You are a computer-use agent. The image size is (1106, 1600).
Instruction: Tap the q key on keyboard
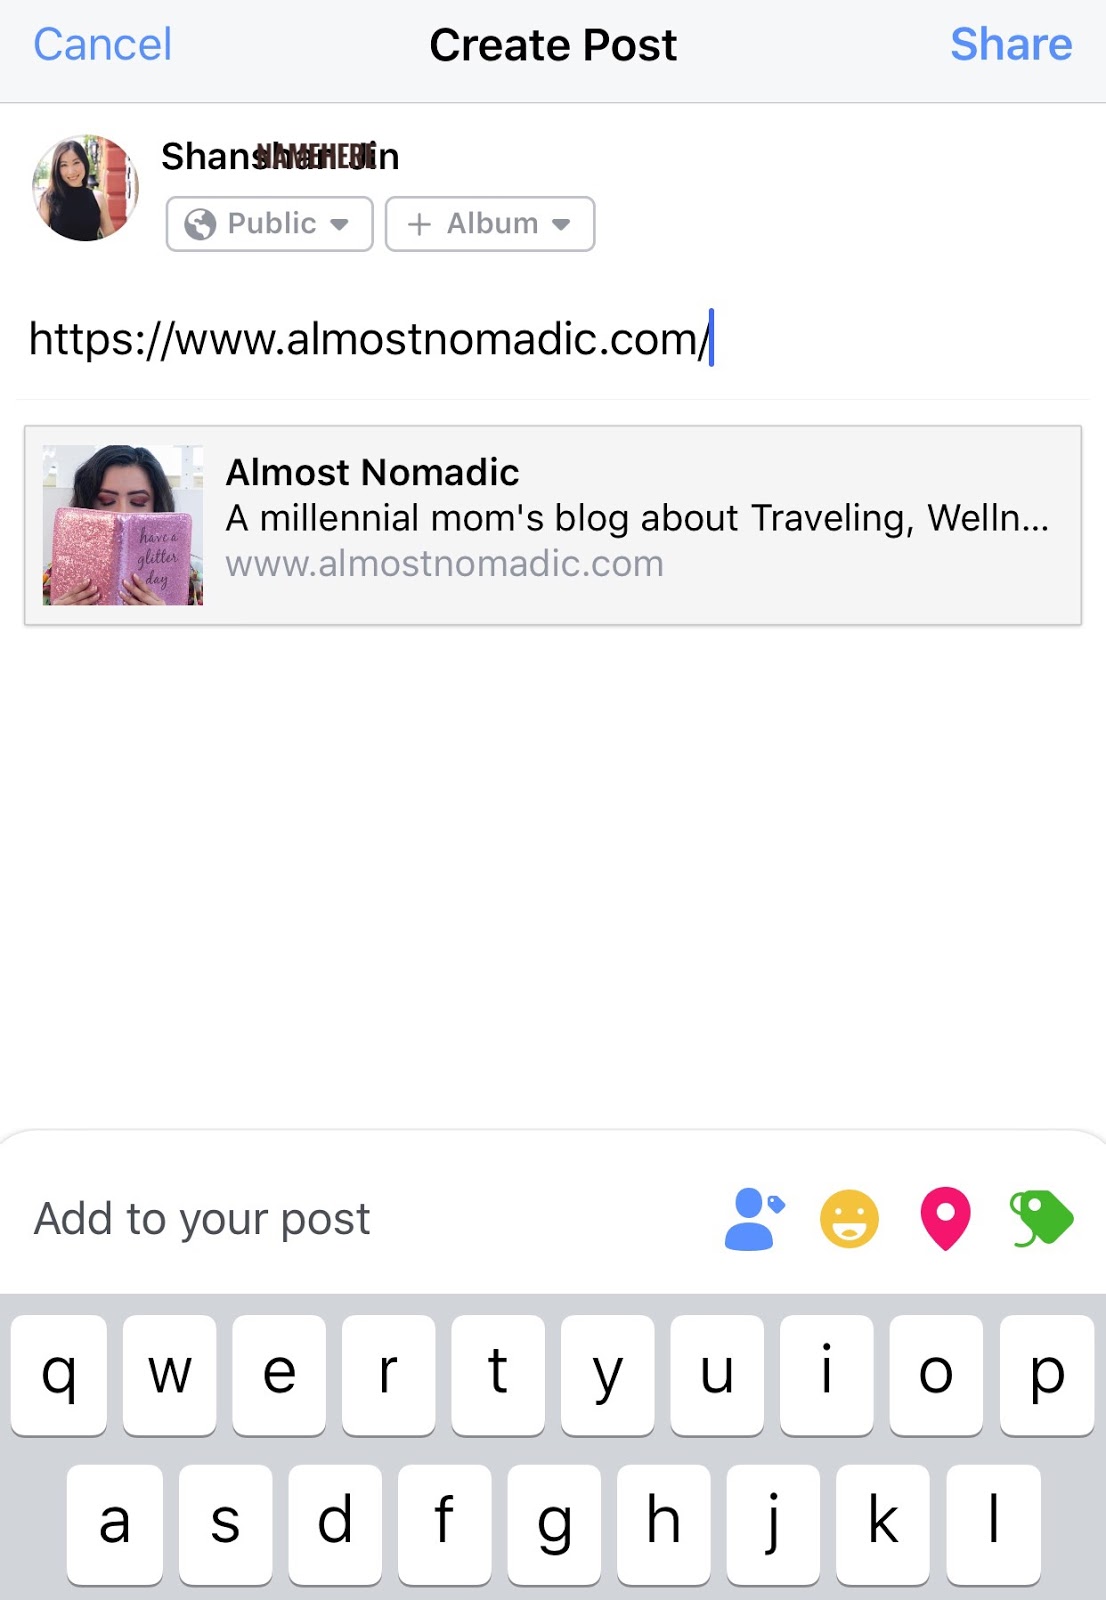coord(59,1375)
